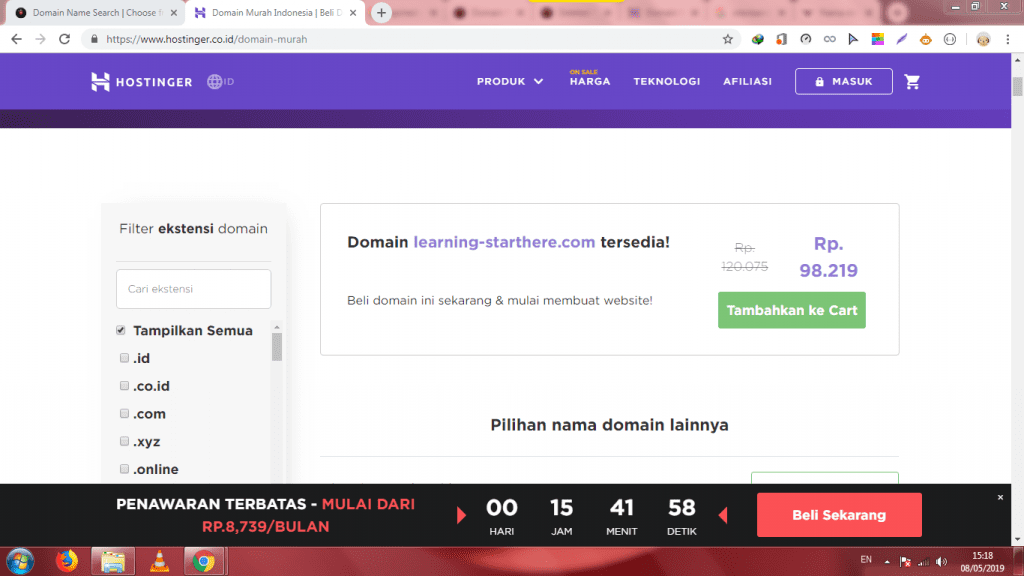Click the Hostinger logo
Screen dimensions: 1024x576
tap(142, 82)
